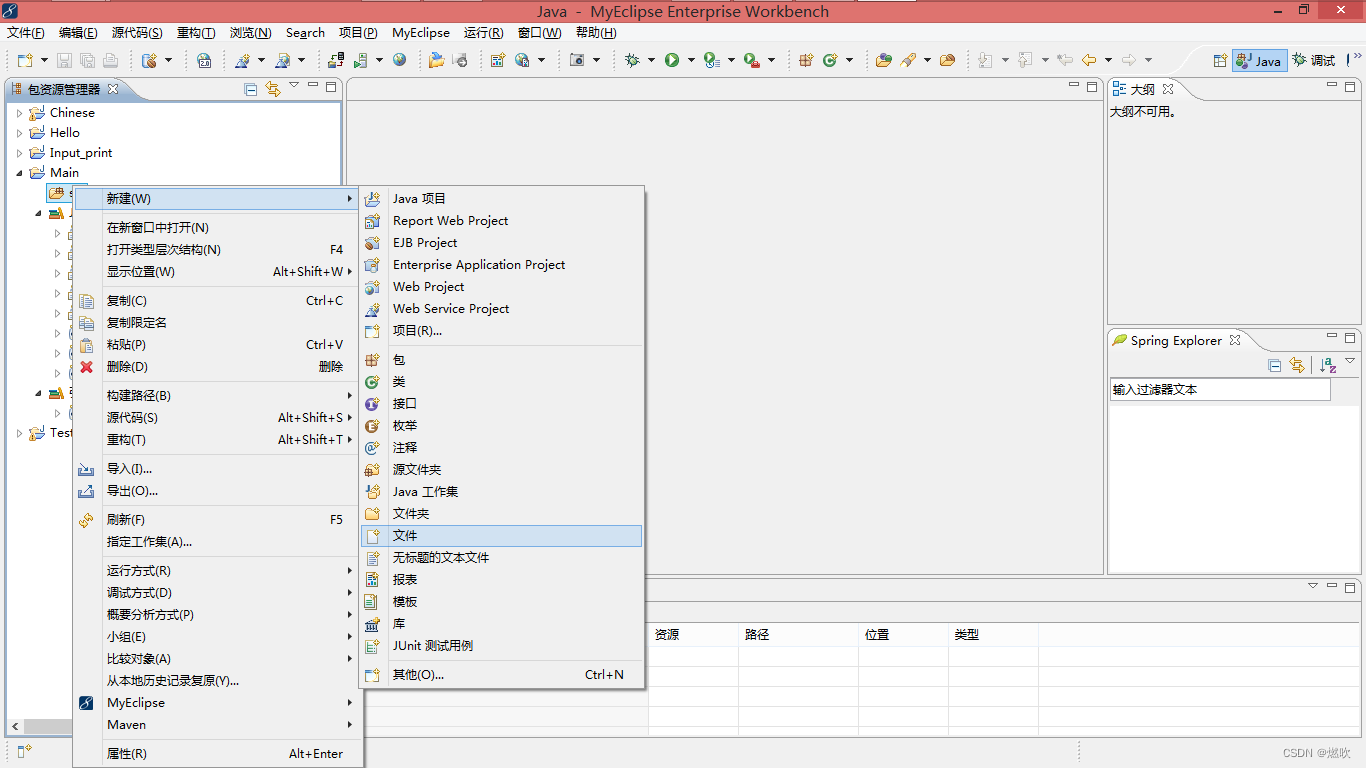Select the Chinese project in the tree

[72, 113]
